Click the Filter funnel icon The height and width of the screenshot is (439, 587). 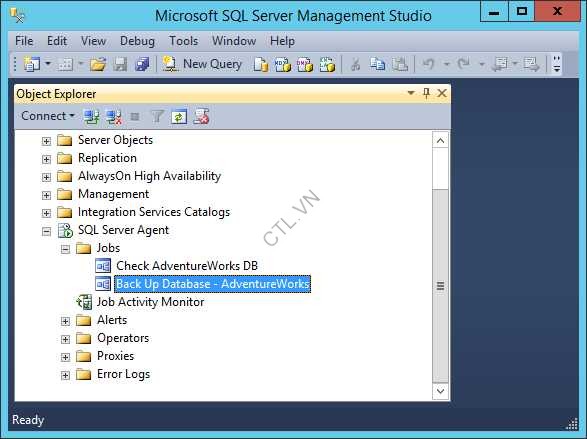(x=157, y=117)
